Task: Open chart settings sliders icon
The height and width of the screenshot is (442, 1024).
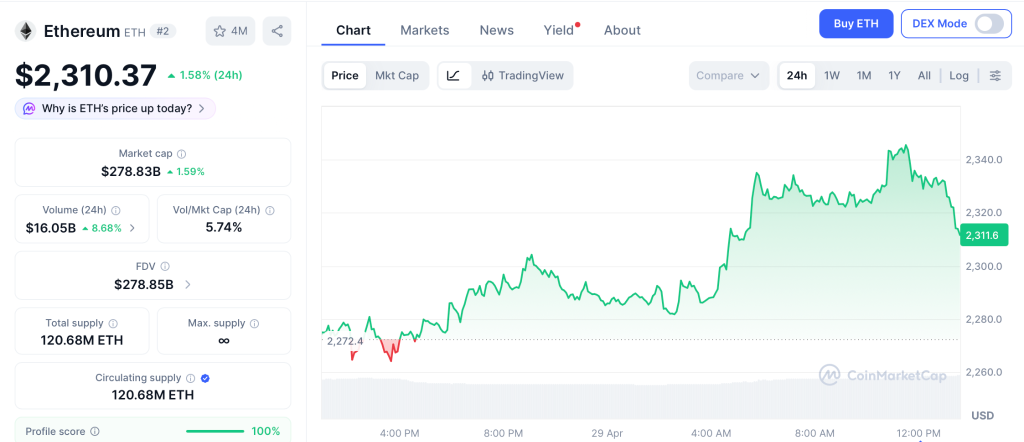Action: click(994, 76)
